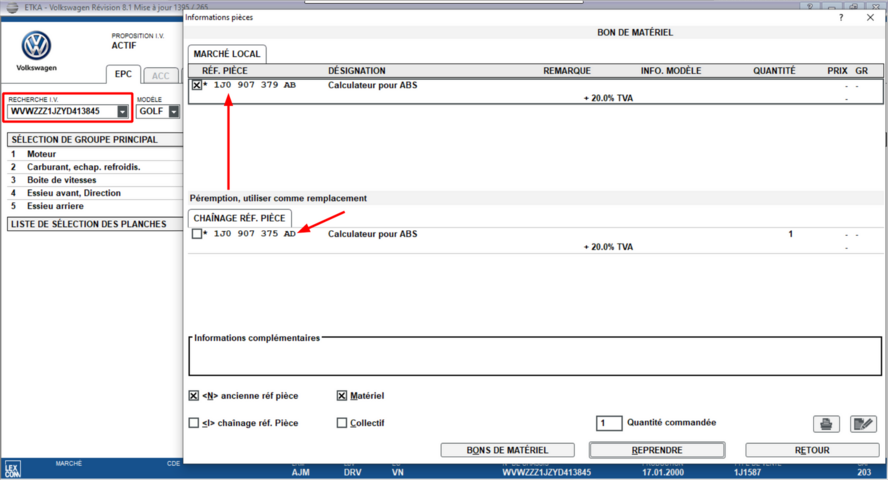Click the BONS DE MATÉRIEL button

tap(507, 450)
